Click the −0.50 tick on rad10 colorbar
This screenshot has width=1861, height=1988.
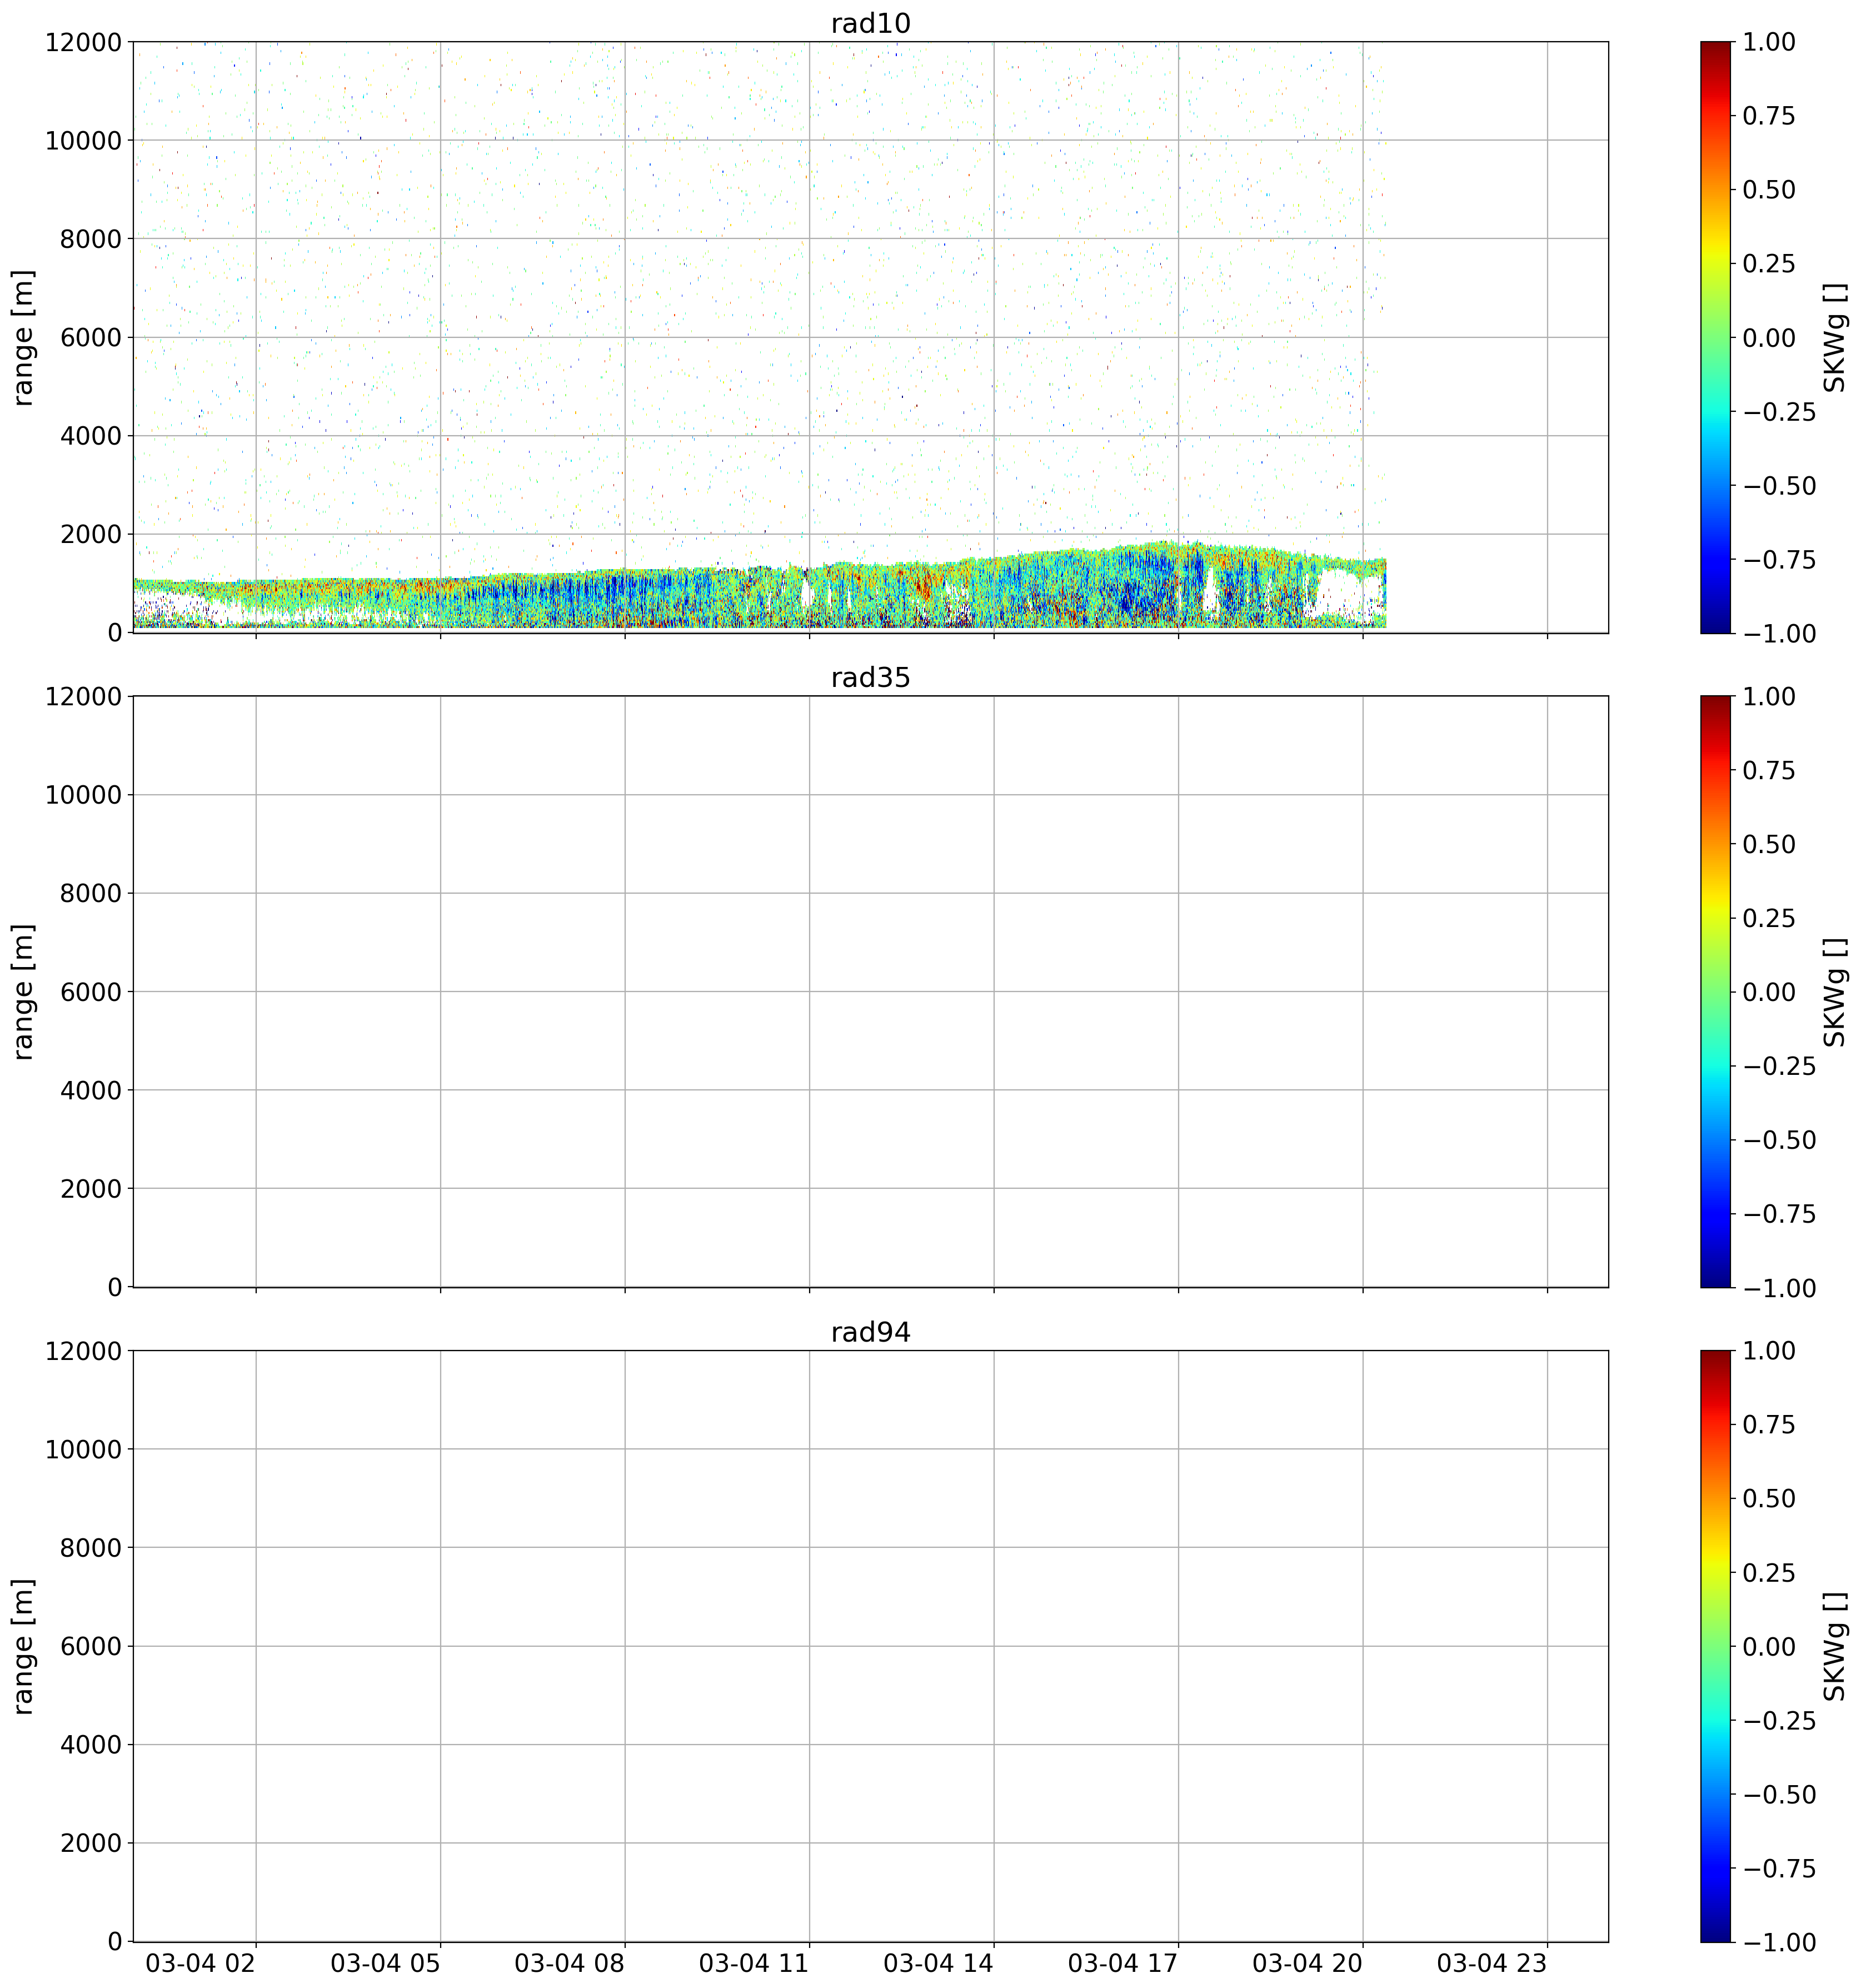1779,485
